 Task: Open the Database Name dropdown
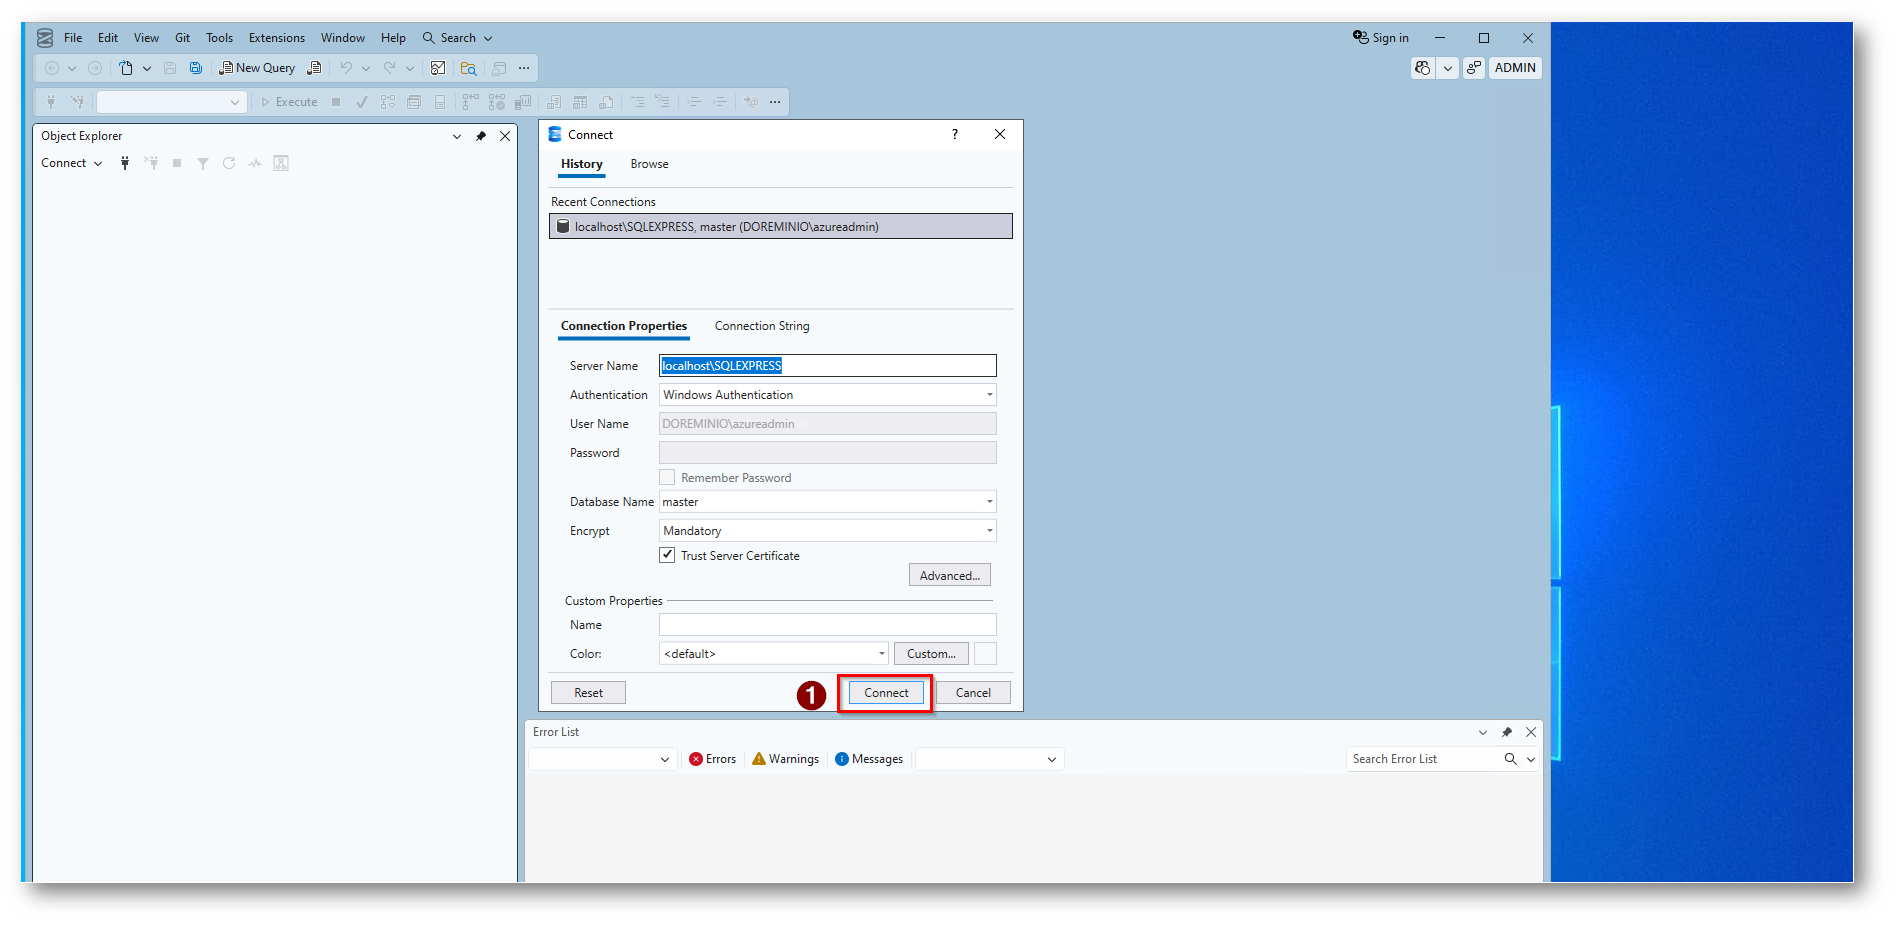tap(989, 502)
